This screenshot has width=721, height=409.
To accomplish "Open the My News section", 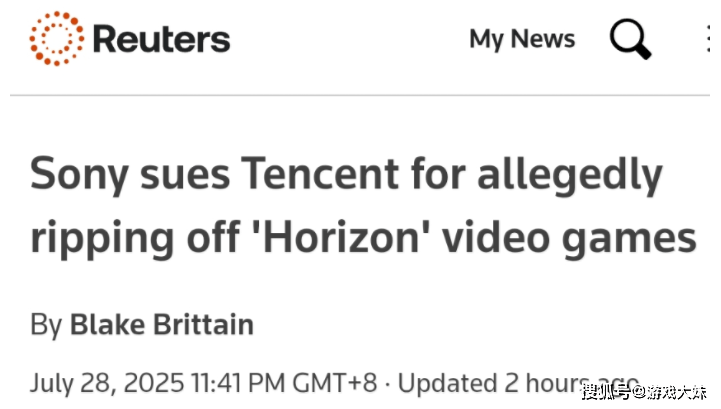I will pos(522,40).
